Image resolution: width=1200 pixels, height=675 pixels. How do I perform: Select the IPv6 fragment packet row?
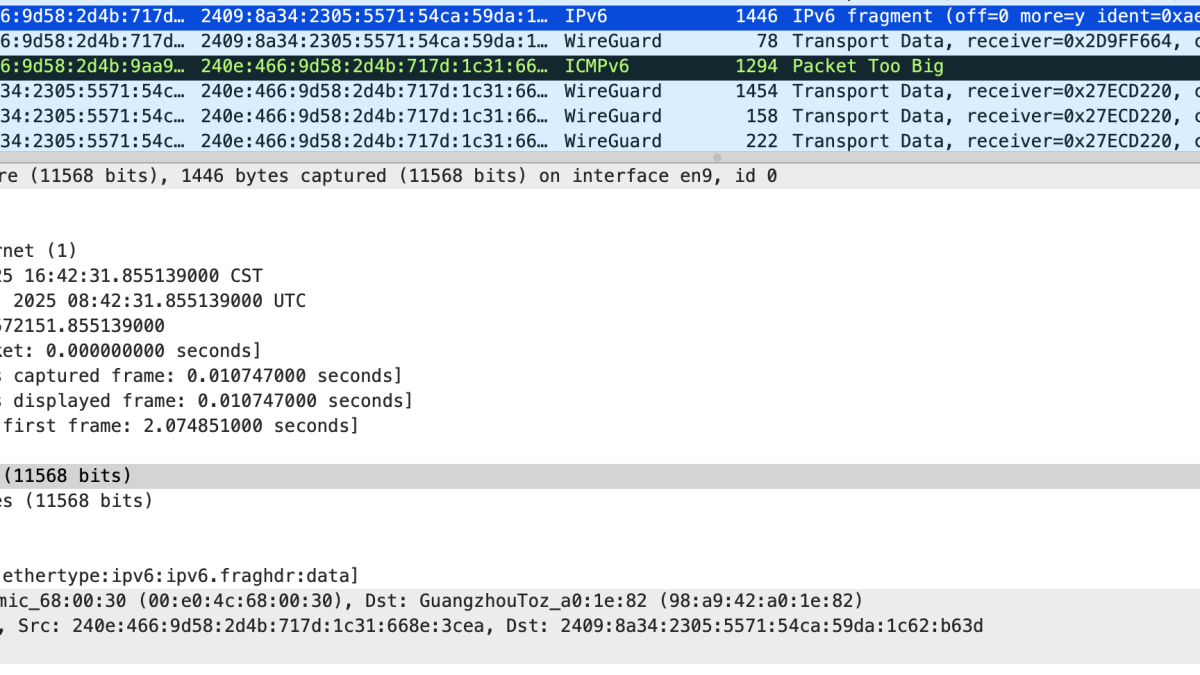(x=600, y=16)
